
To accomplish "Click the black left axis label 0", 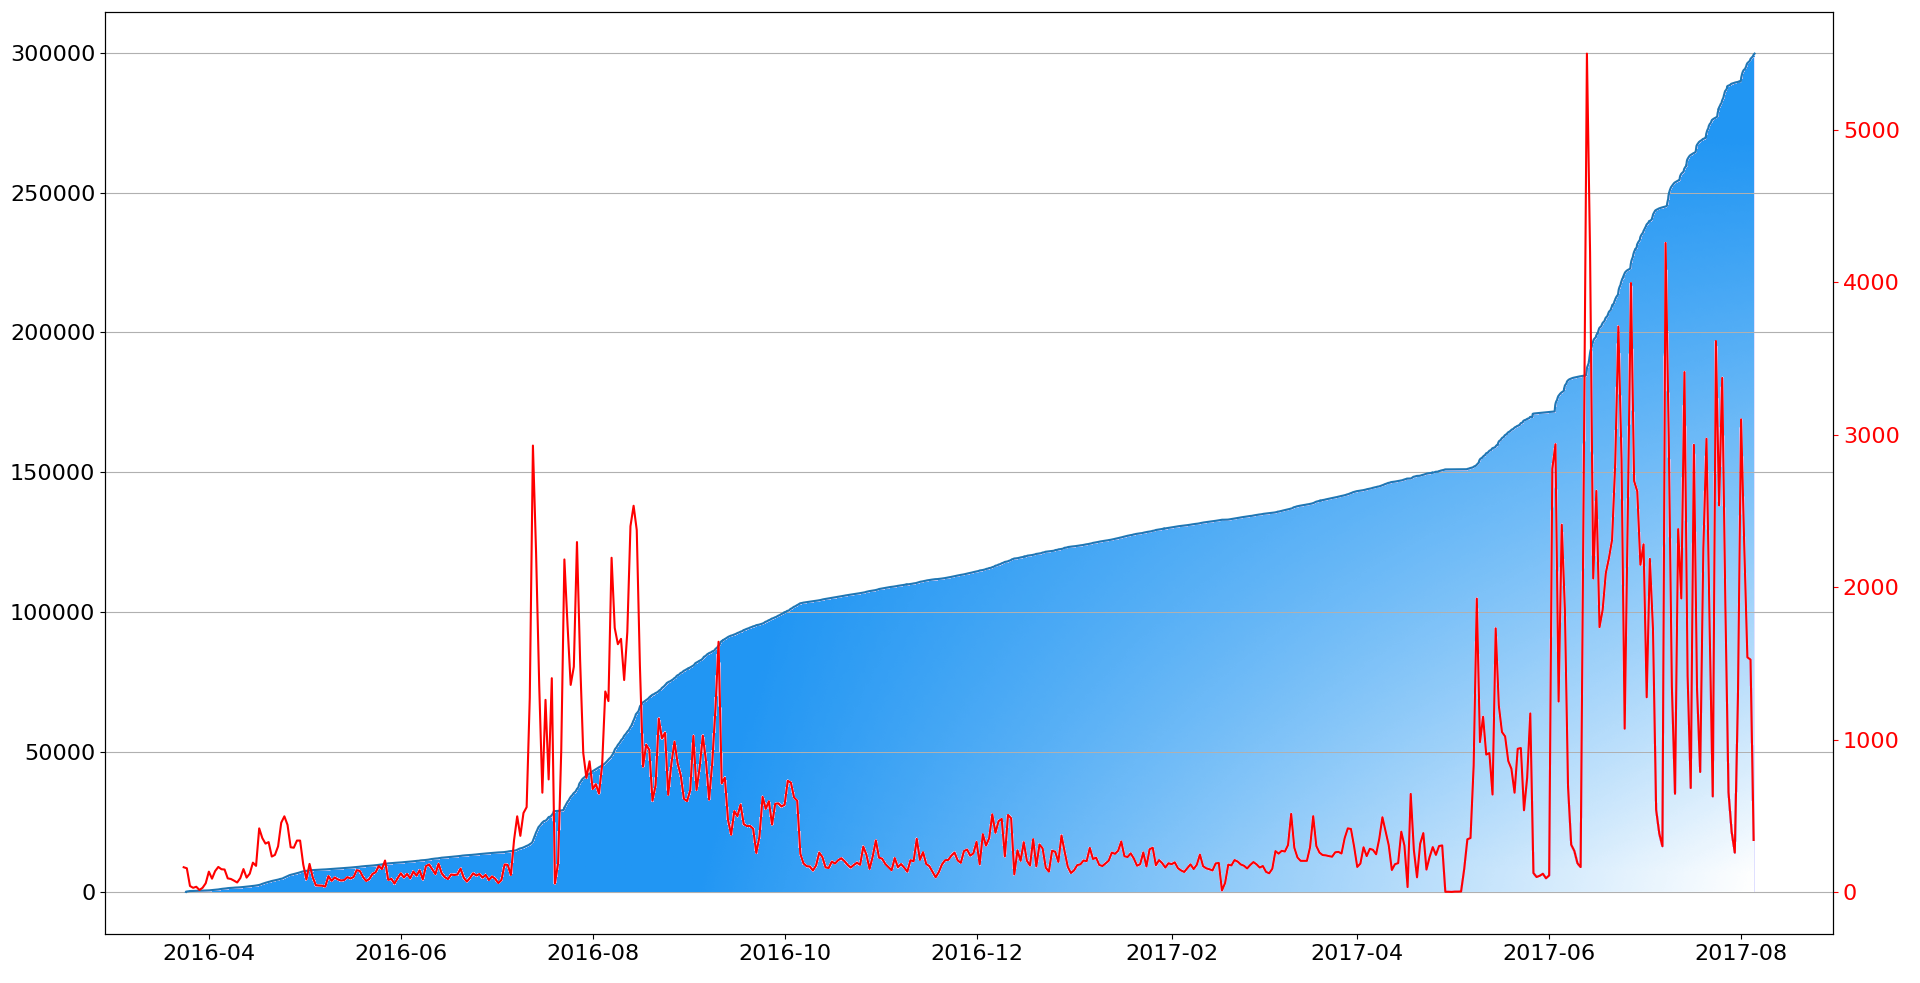I will click(x=89, y=893).
